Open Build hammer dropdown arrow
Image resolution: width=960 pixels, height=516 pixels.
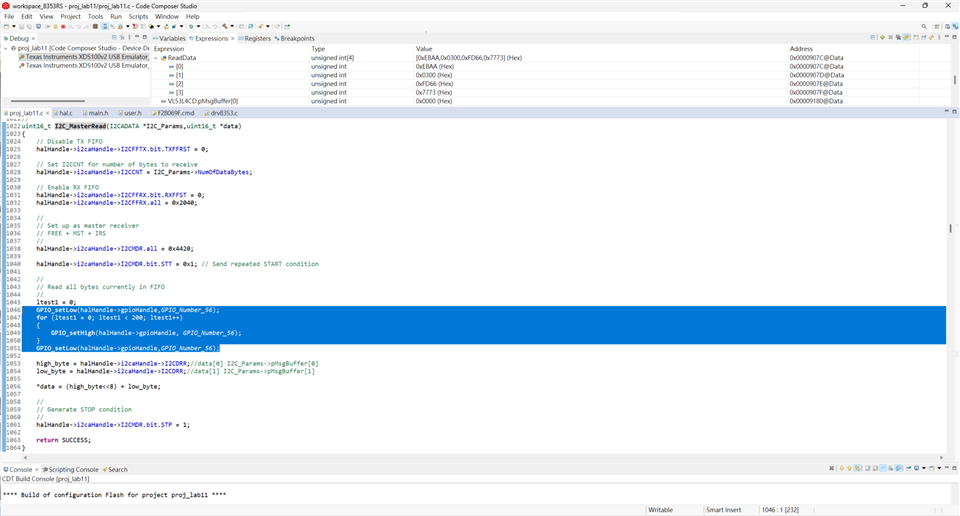click(x=232, y=26)
